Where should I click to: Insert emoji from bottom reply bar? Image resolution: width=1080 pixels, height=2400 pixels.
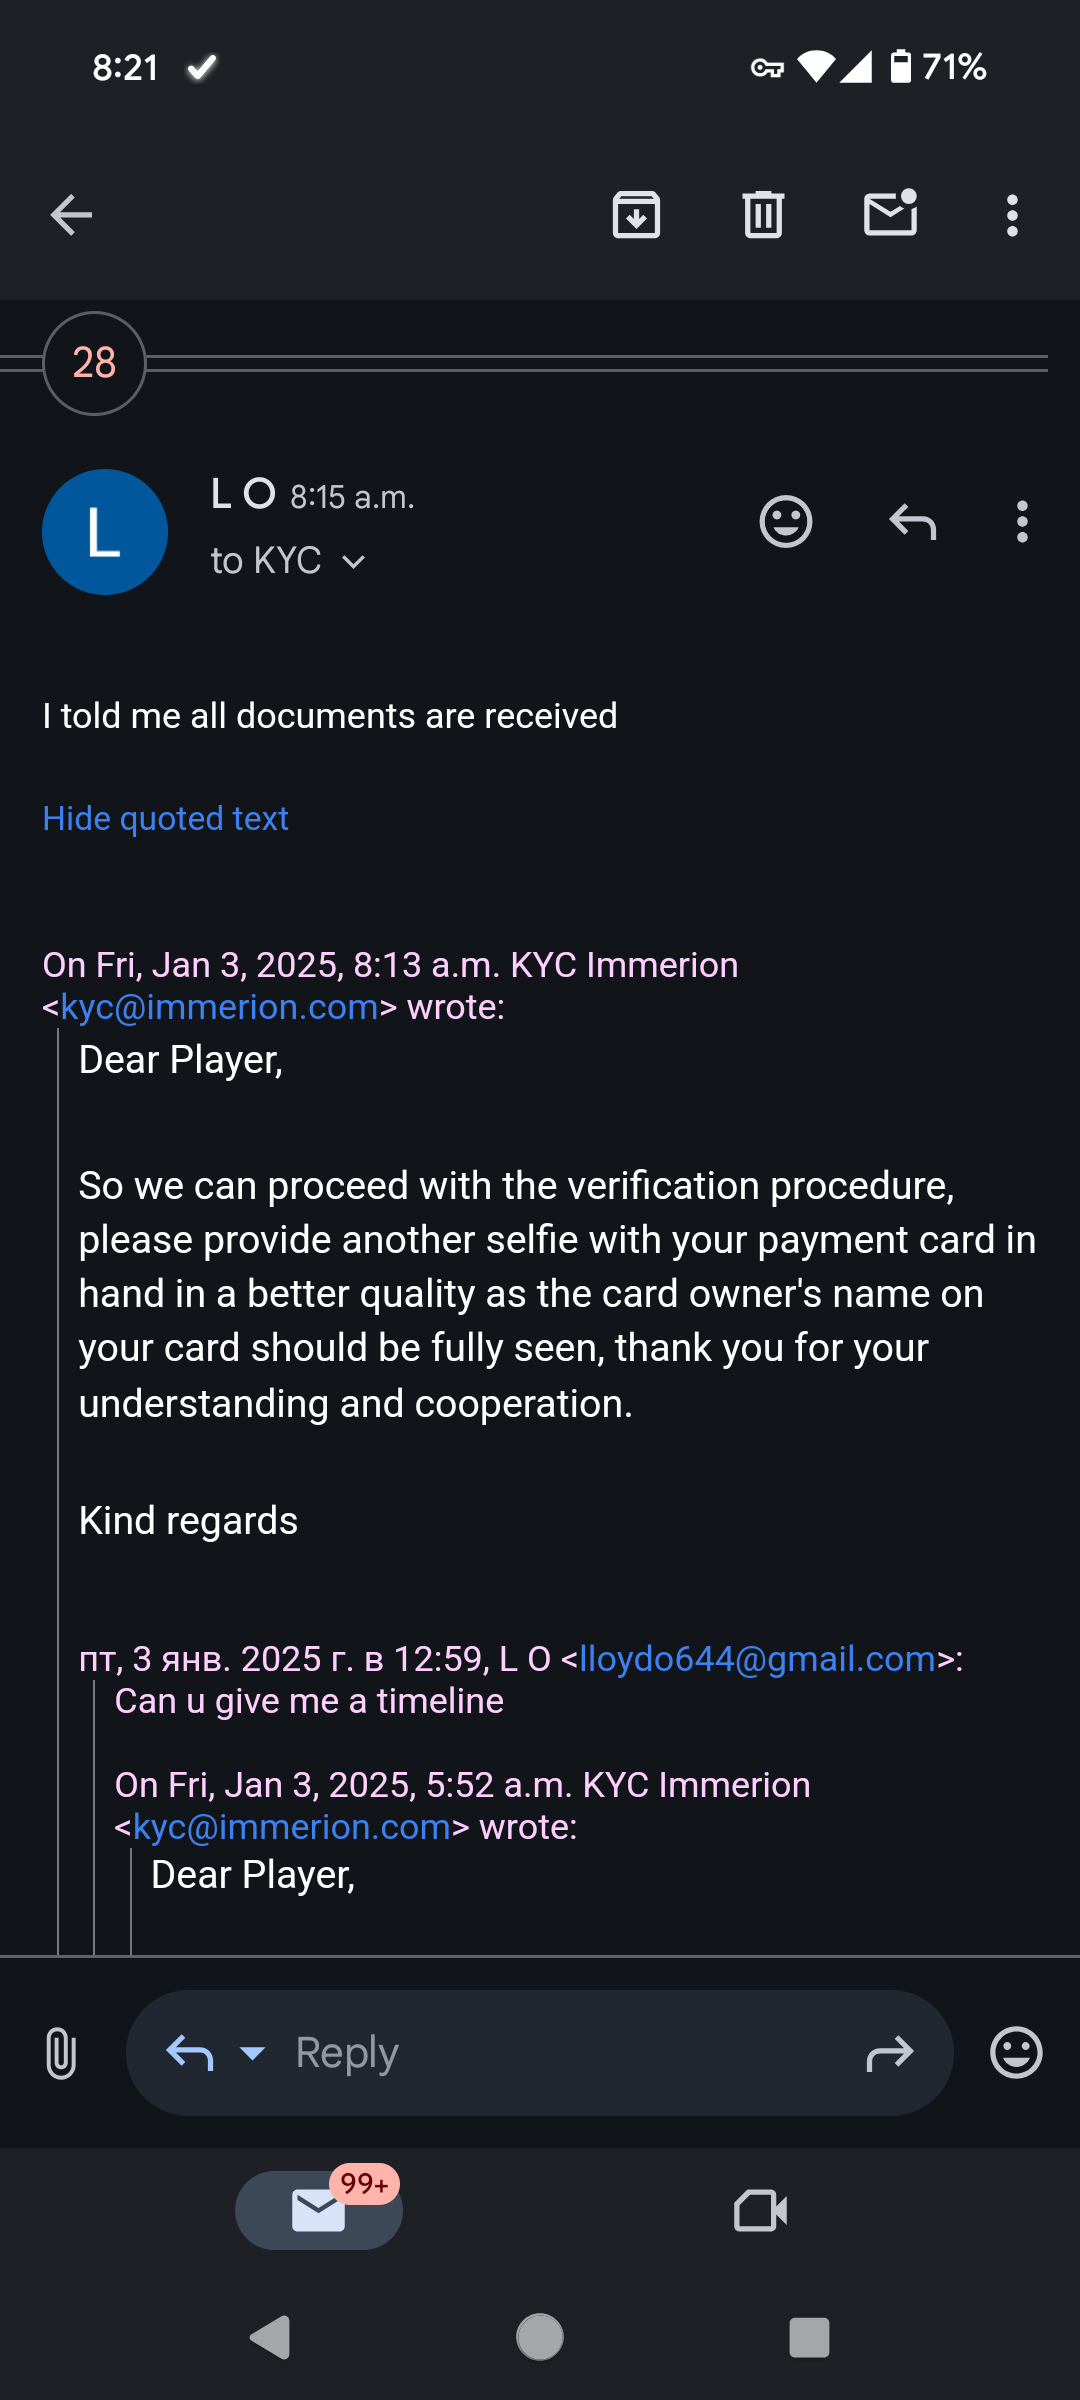[1016, 2053]
